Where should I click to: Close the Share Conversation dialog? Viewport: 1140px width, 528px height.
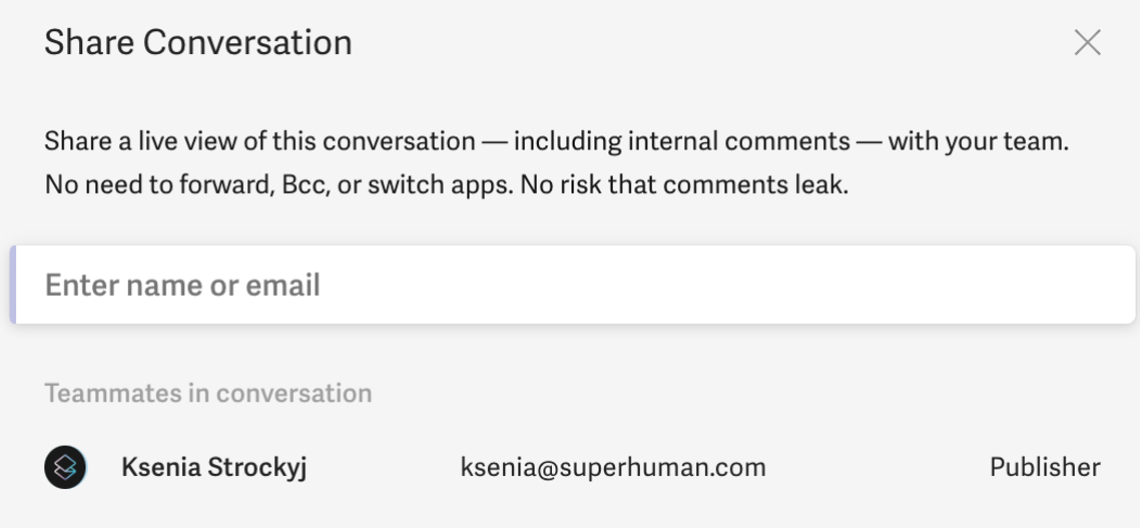tap(1087, 43)
